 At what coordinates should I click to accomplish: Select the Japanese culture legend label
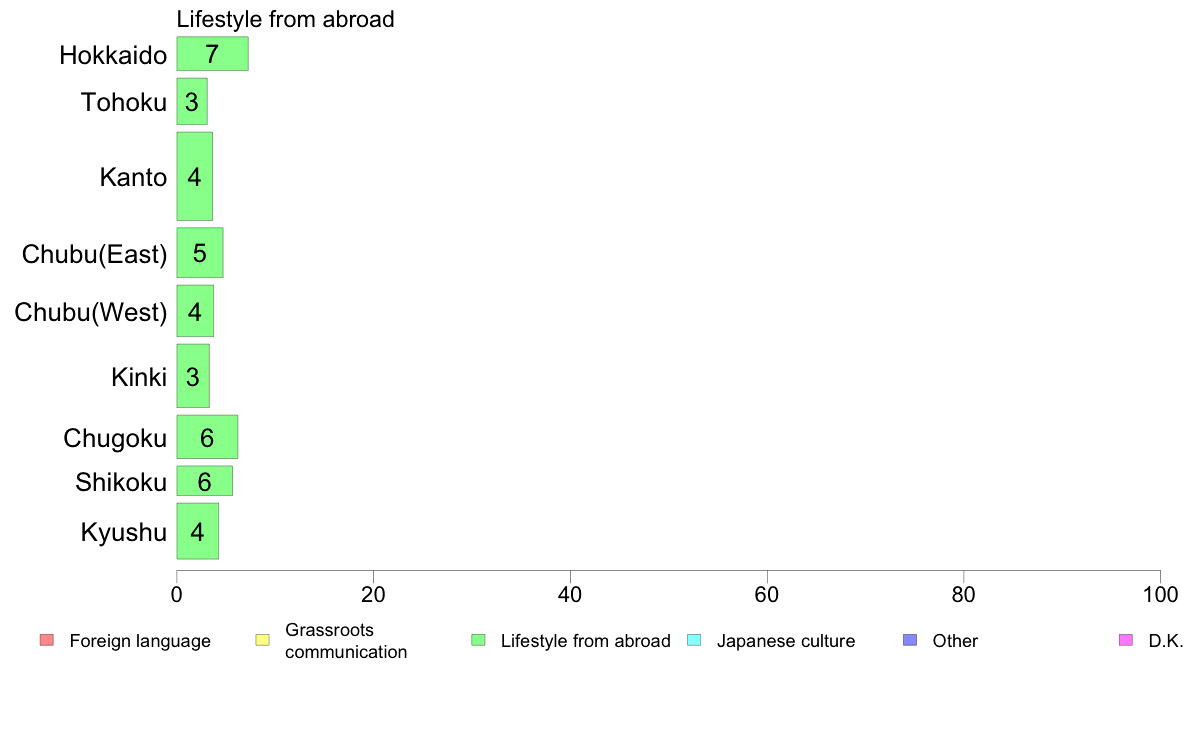(x=786, y=641)
